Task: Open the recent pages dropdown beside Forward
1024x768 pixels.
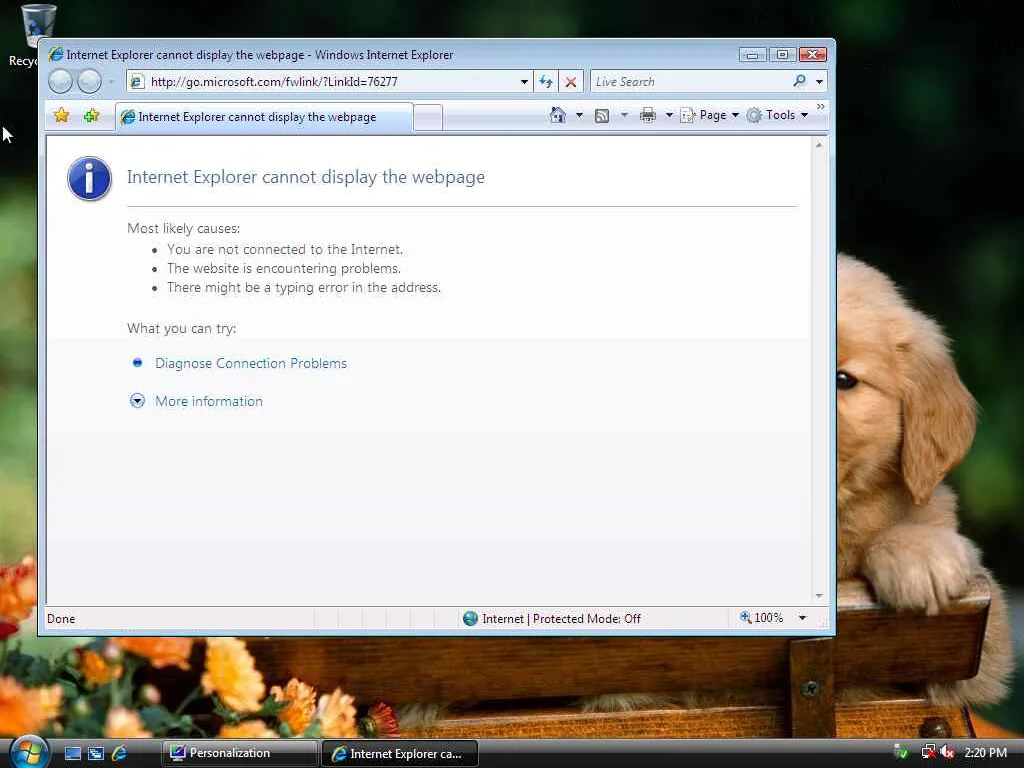Action: 111,82
